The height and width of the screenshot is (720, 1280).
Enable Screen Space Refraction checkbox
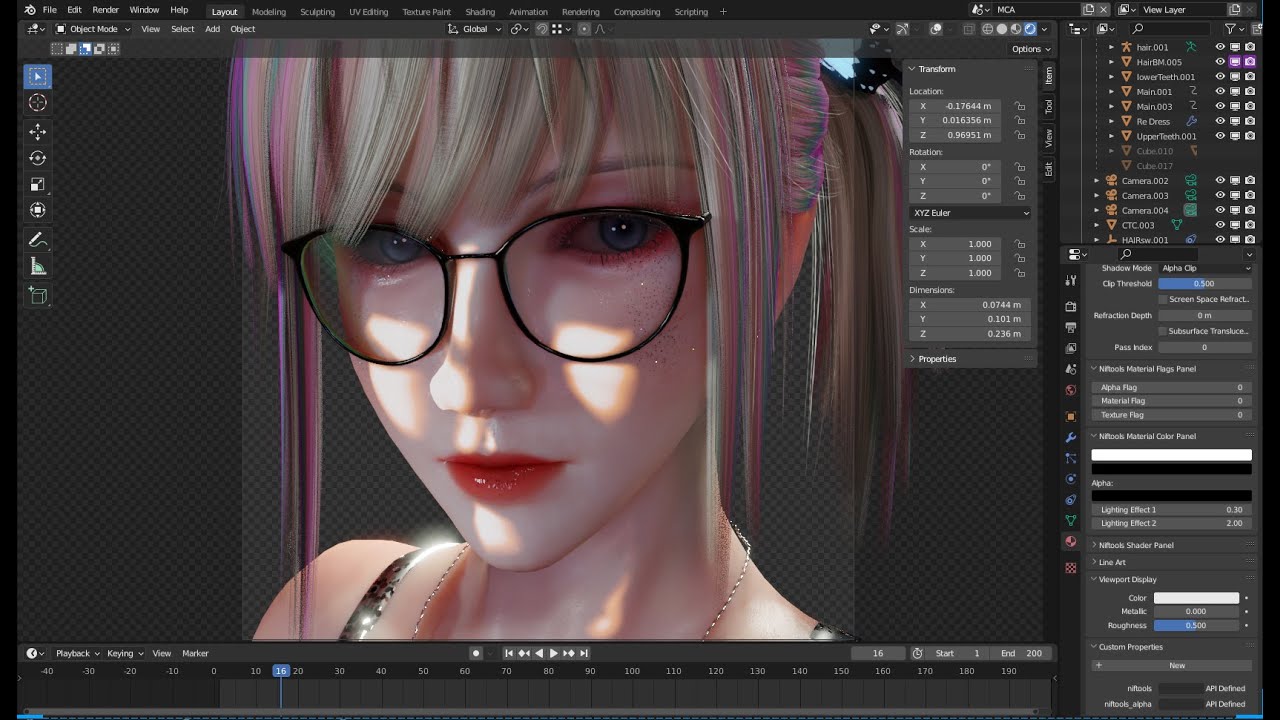pos(1163,299)
